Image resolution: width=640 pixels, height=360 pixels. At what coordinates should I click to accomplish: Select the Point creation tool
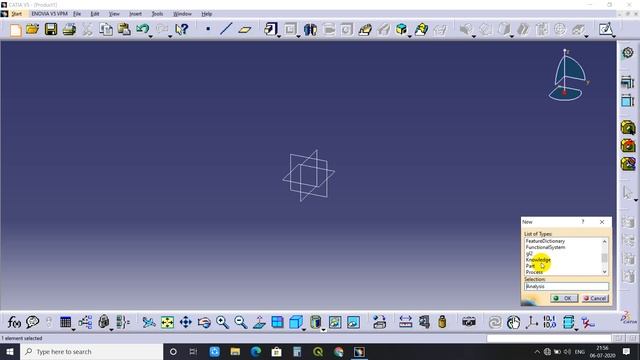point(208,29)
